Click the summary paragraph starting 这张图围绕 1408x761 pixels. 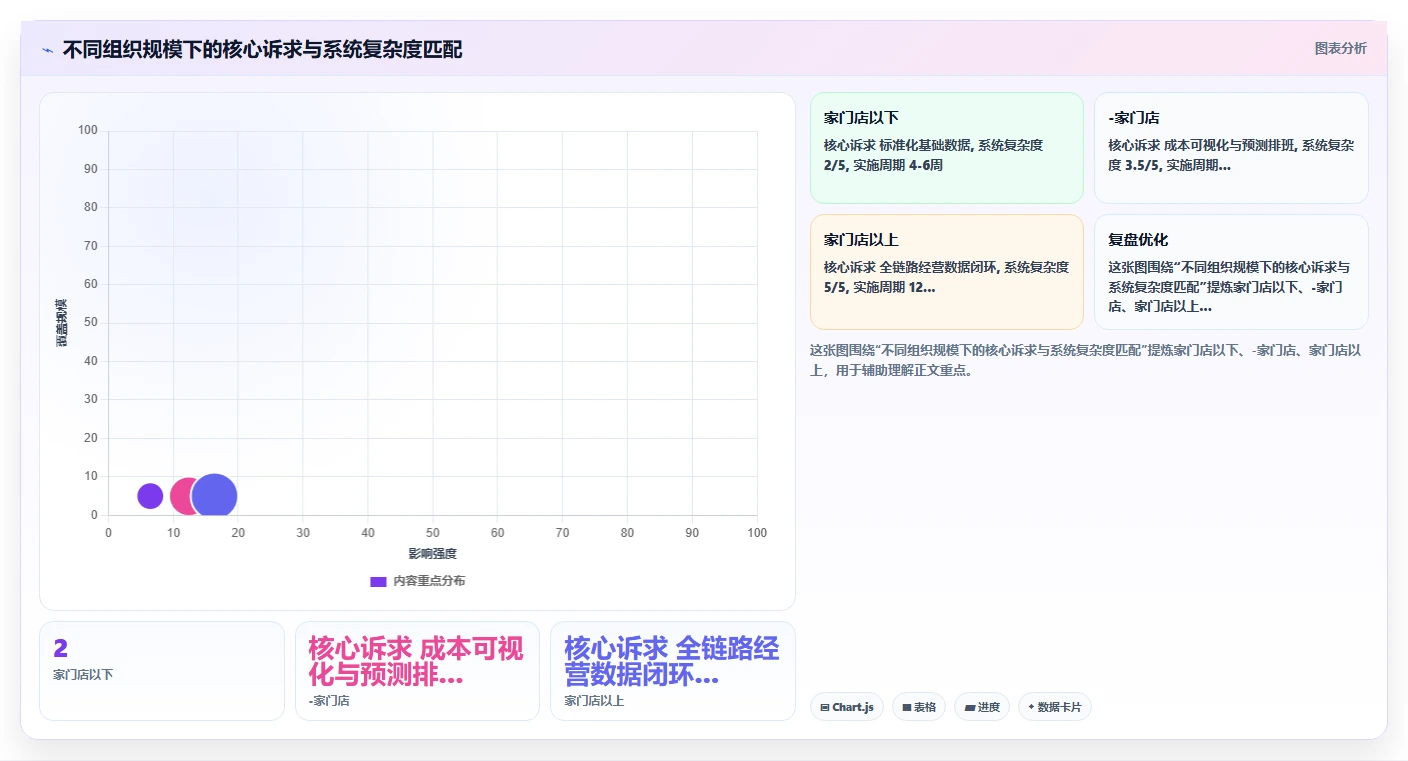click(1085, 360)
